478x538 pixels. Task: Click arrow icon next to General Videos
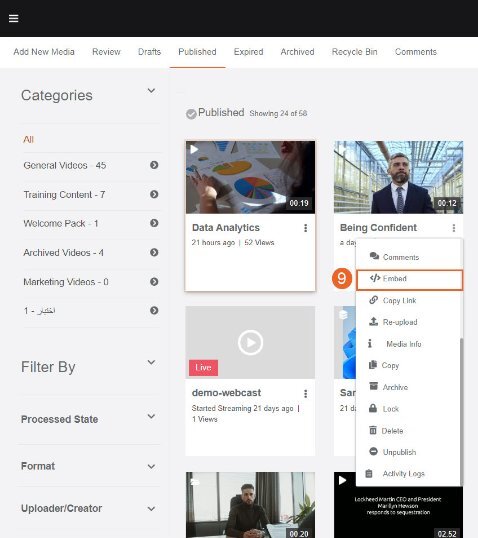154,165
